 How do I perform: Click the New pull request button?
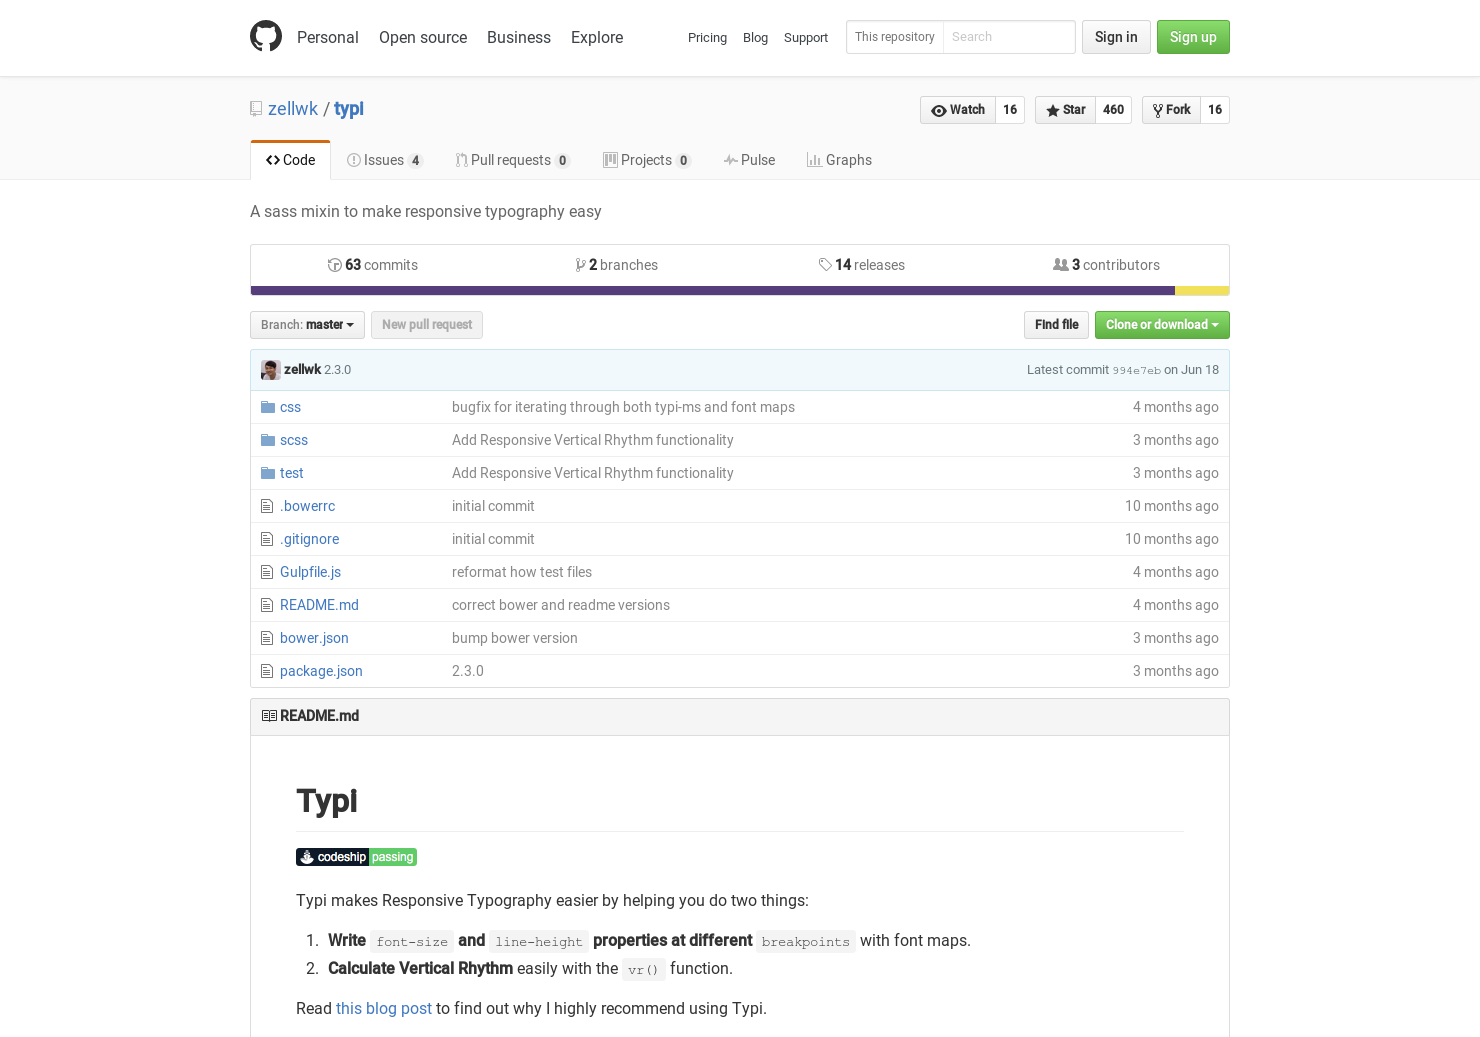coord(427,325)
